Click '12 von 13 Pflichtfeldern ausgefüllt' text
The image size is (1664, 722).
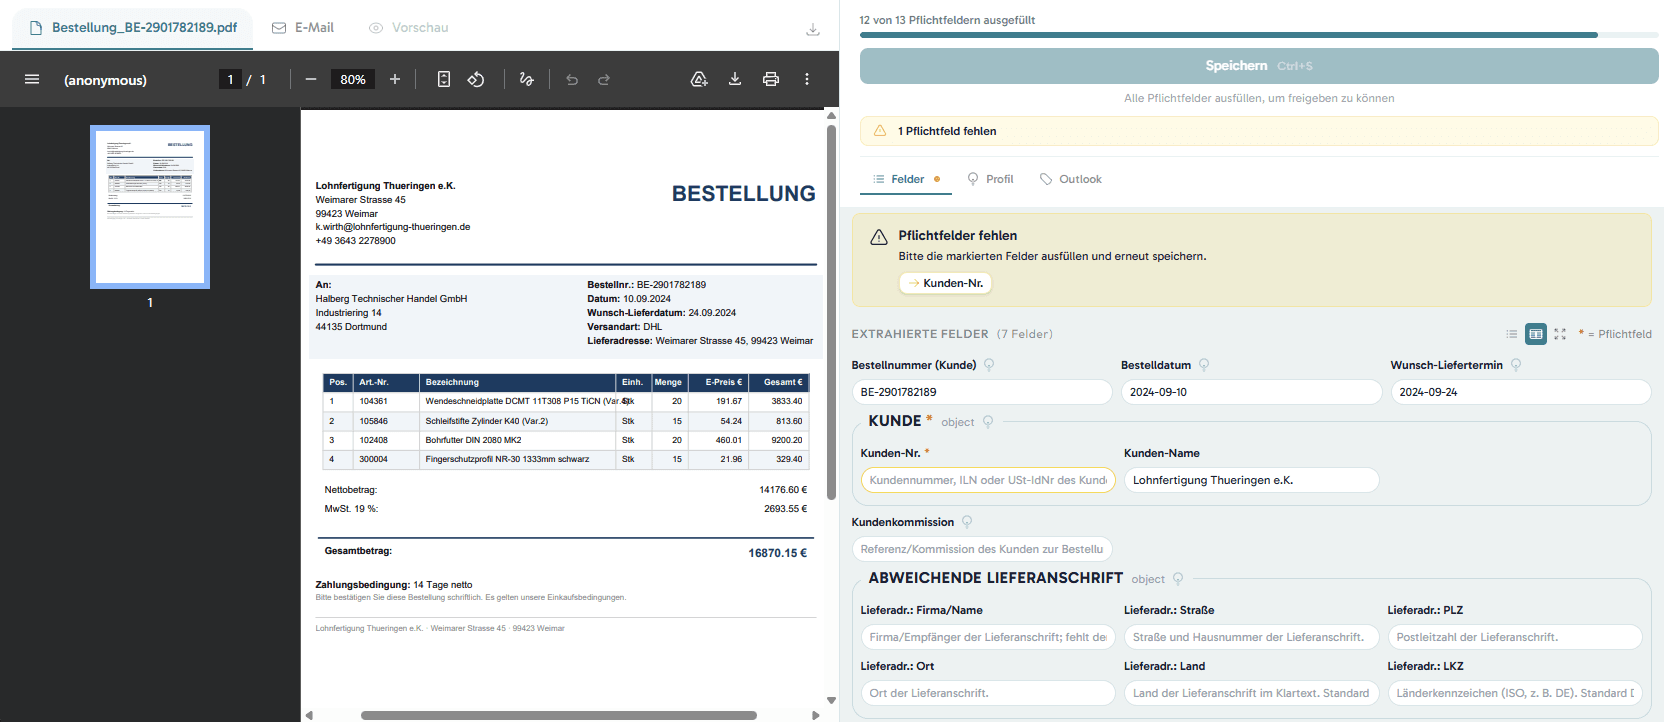[x=947, y=20]
